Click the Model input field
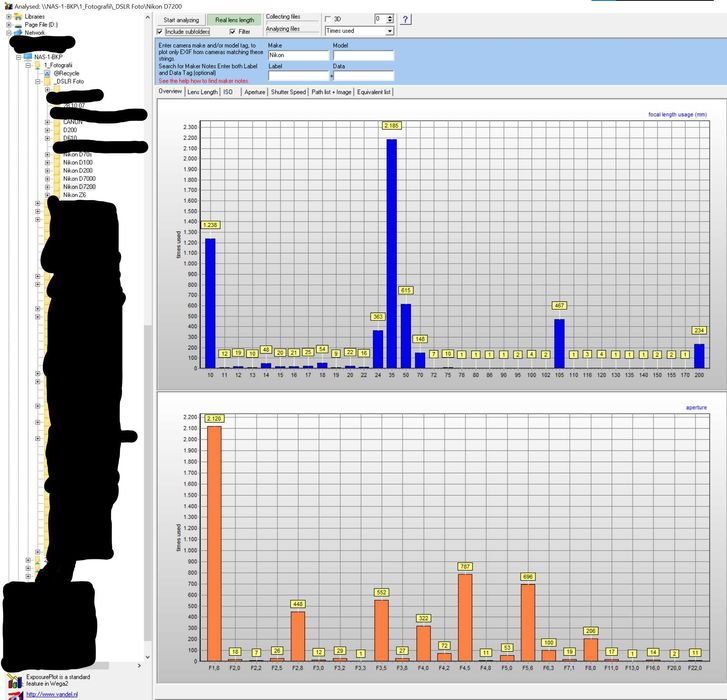The width and height of the screenshot is (727, 700). tap(364, 55)
